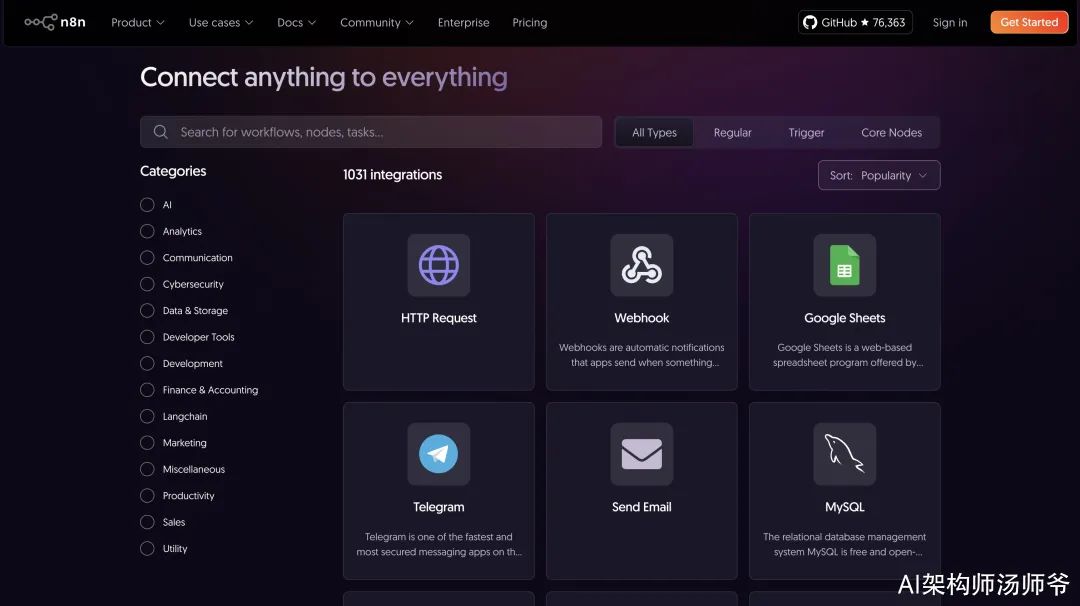Select the Communication category

186,258
